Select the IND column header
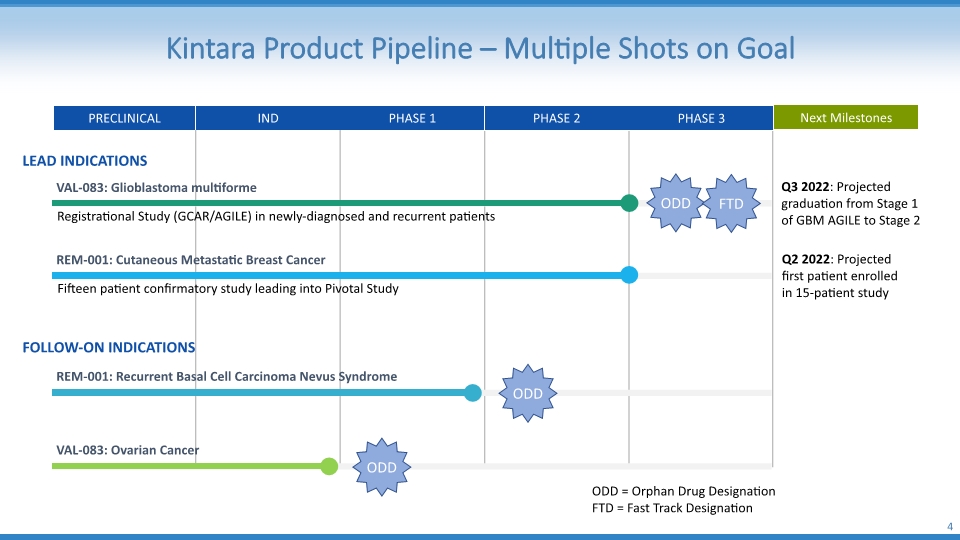The width and height of the screenshot is (960, 540). 268,118
